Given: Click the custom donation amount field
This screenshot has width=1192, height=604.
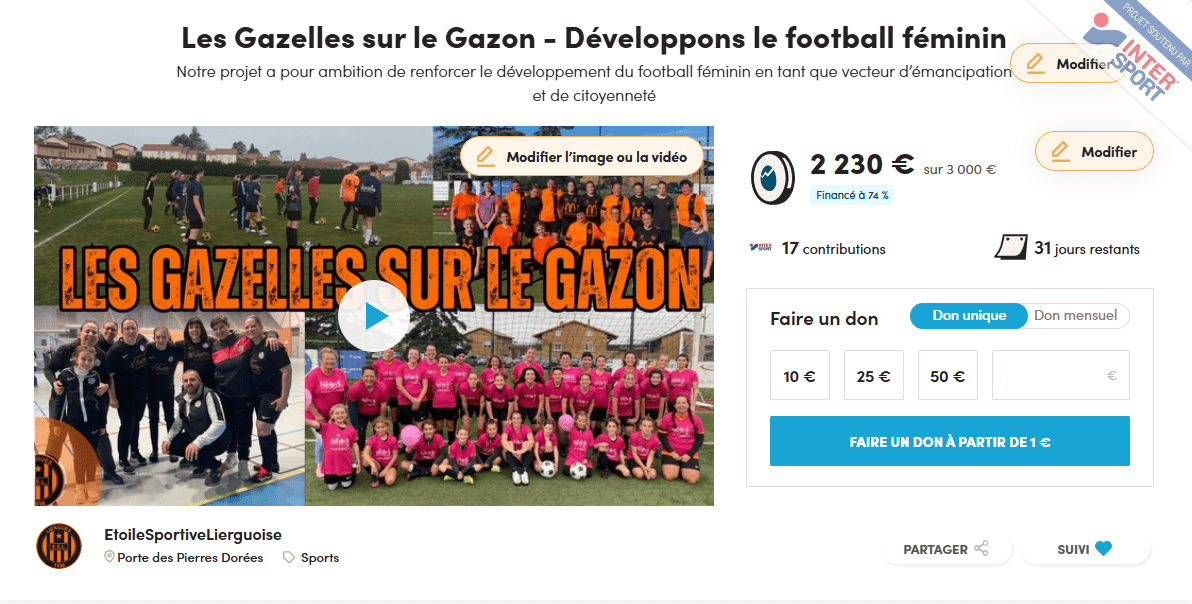Looking at the screenshot, I should (x=1060, y=375).
